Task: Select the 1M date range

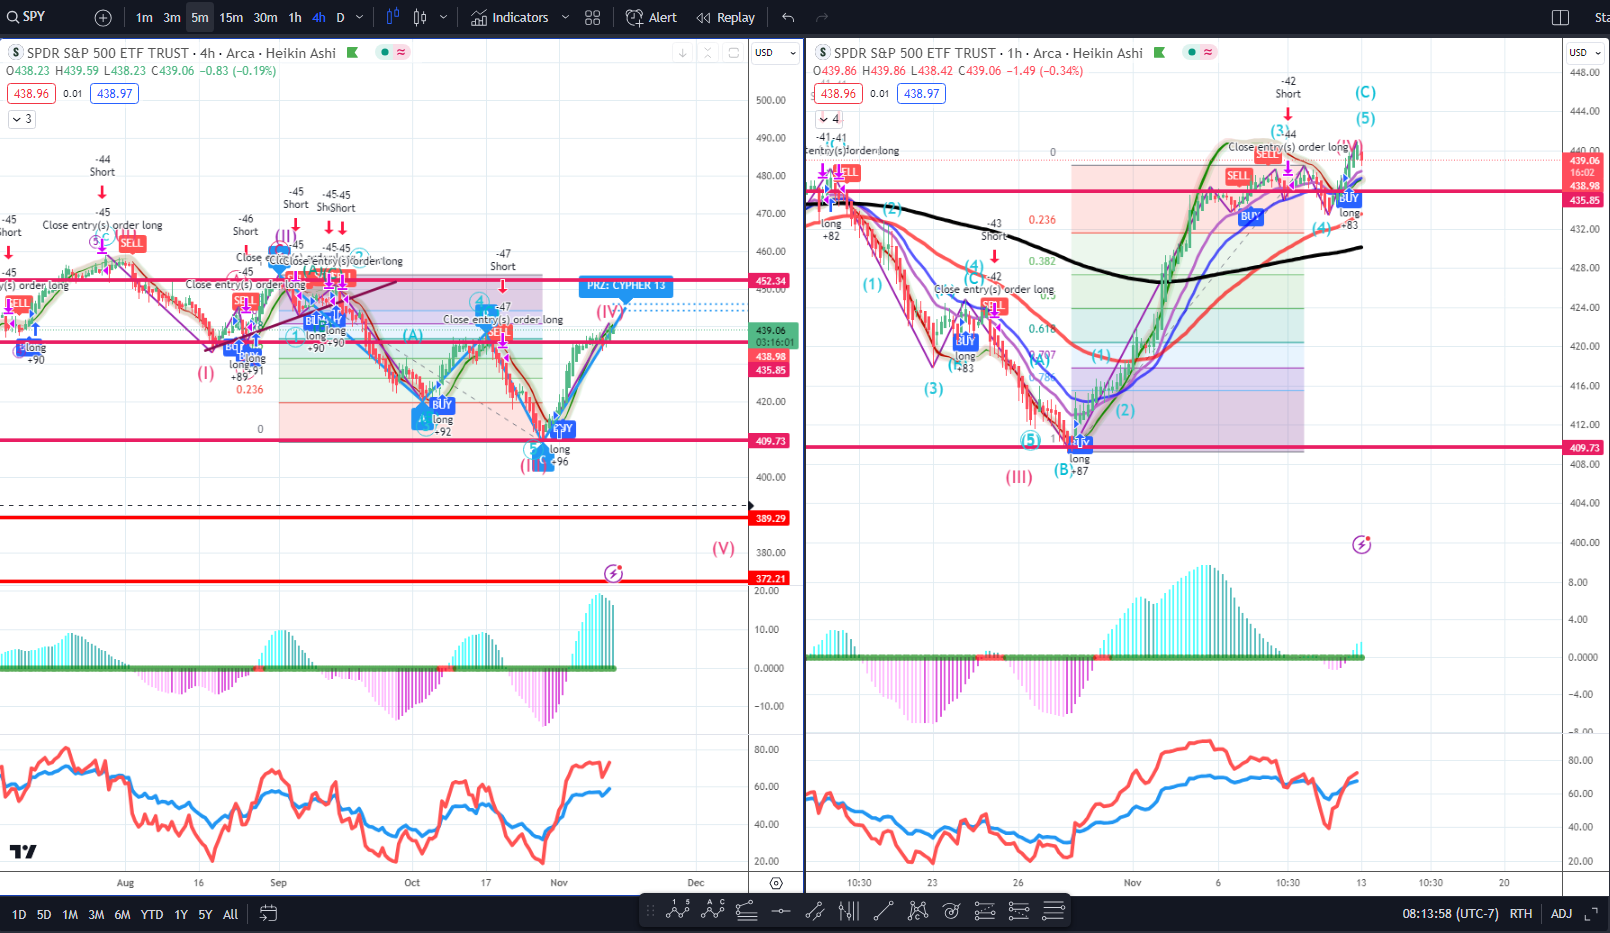Action: [70, 914]
